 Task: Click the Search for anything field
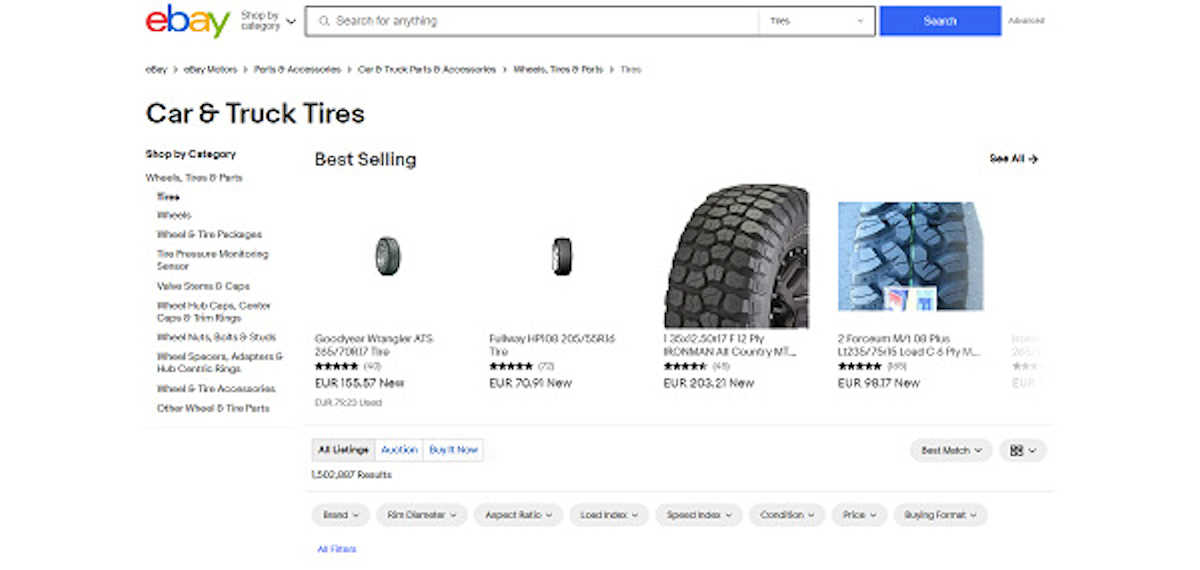click(x=540, y=21)
